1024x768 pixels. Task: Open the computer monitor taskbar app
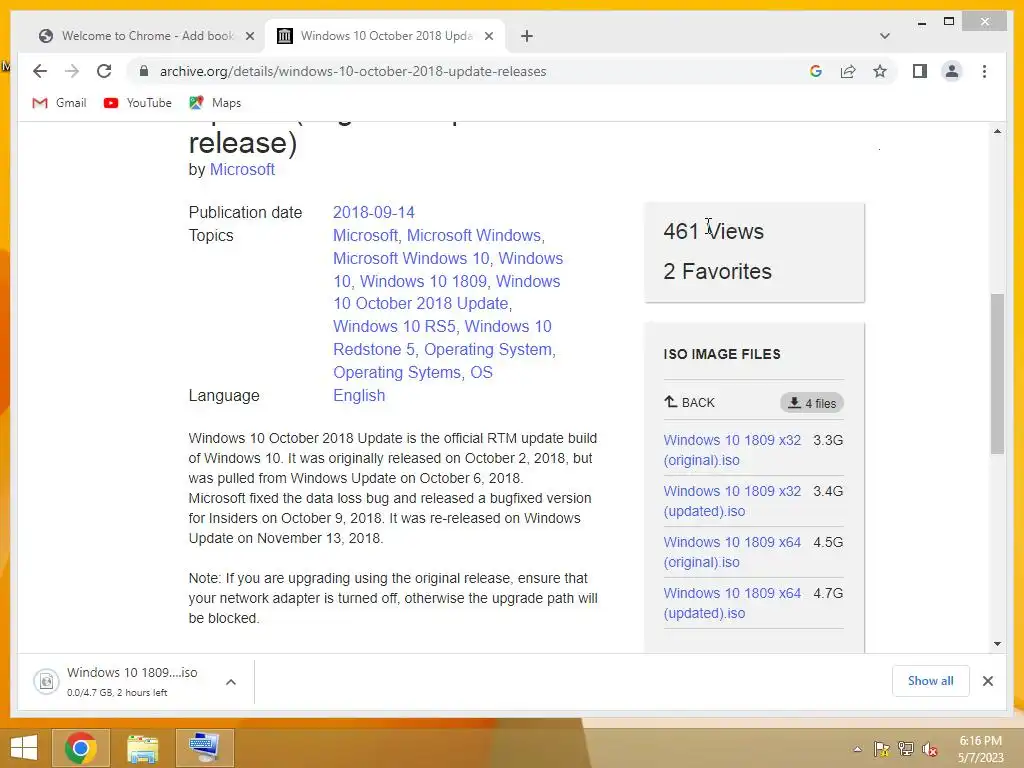point(204,748)
